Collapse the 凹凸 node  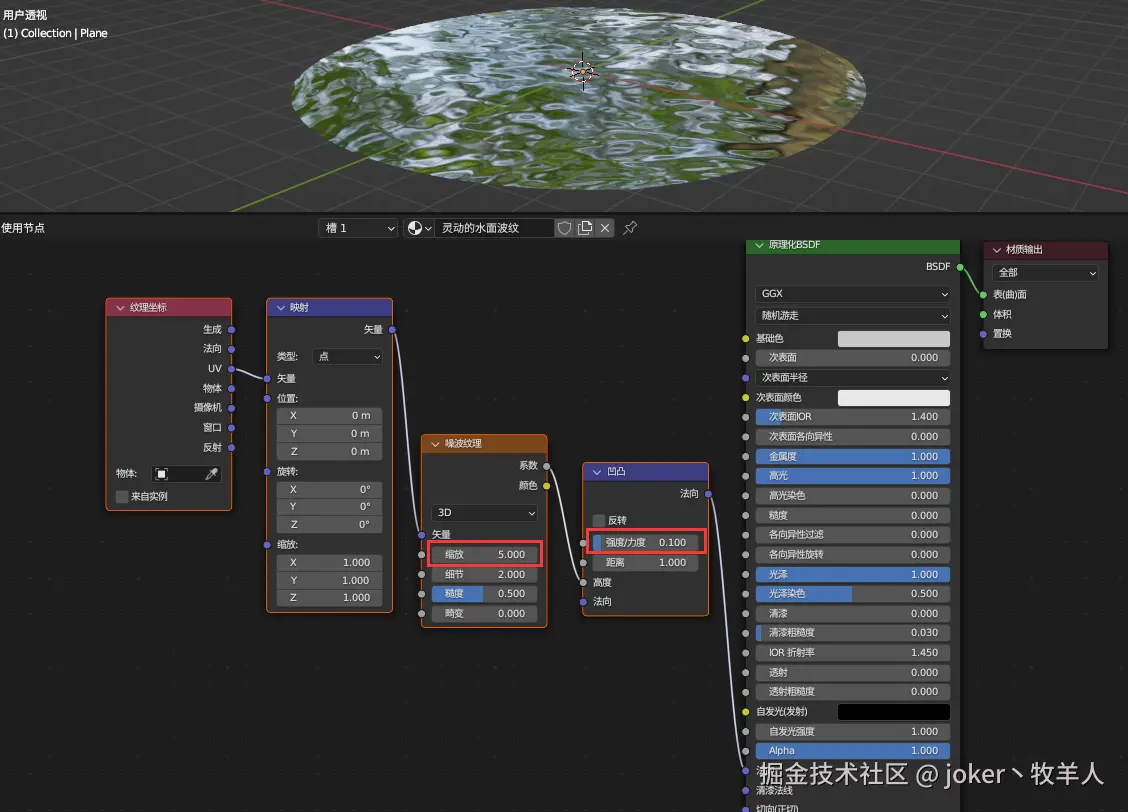click(x=596, y=472)
